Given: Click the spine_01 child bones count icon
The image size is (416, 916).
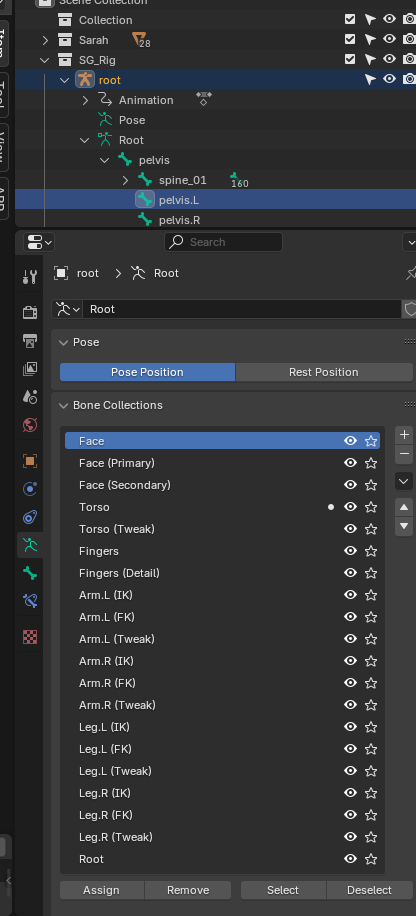Looking at the screenshot, I should click(238, 181).
